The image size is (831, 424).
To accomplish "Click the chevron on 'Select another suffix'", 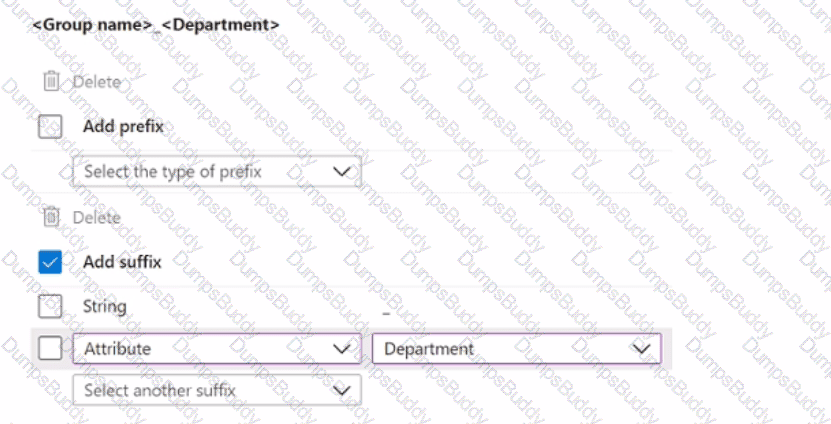I will (343, 390).
